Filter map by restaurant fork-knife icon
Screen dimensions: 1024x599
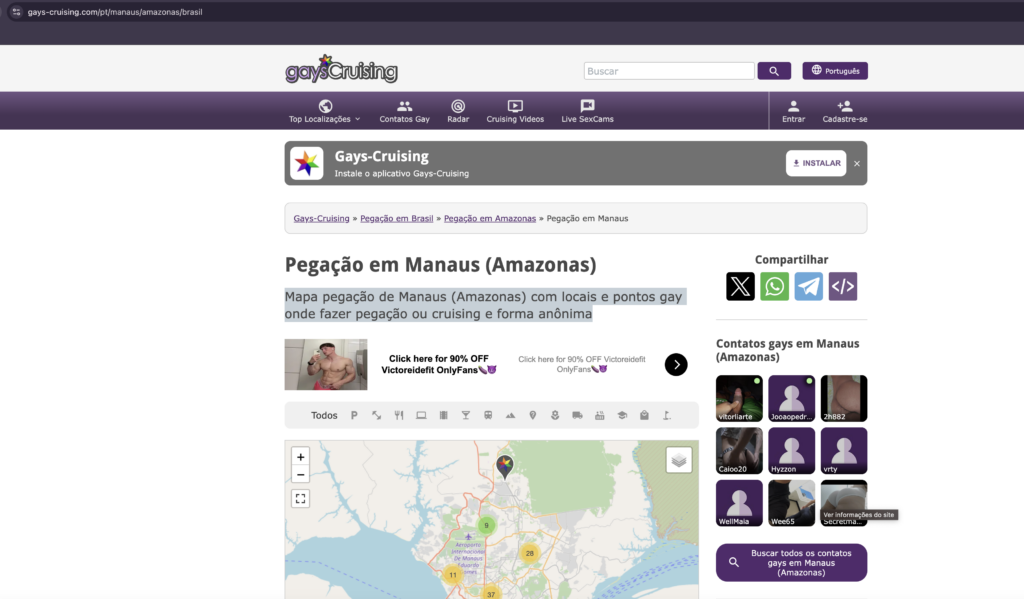point(399,415)
